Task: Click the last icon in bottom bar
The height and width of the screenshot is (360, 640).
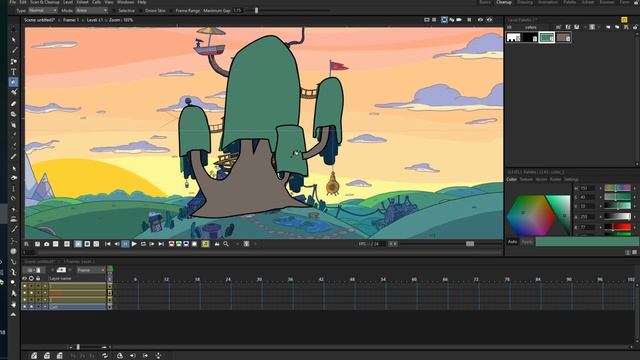Action: pyautogui.click(x=158, y=356)
